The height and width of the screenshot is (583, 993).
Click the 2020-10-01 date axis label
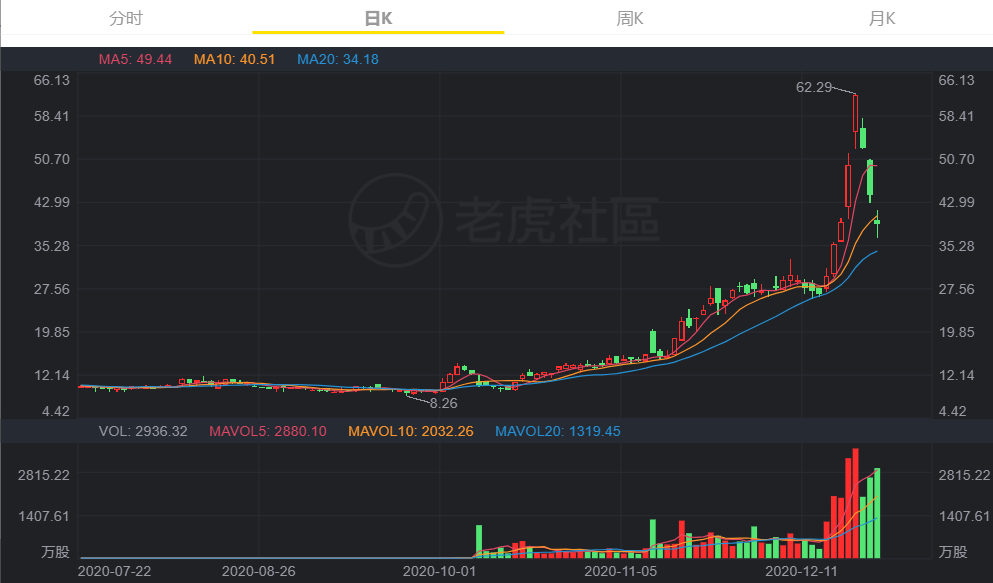439,571
